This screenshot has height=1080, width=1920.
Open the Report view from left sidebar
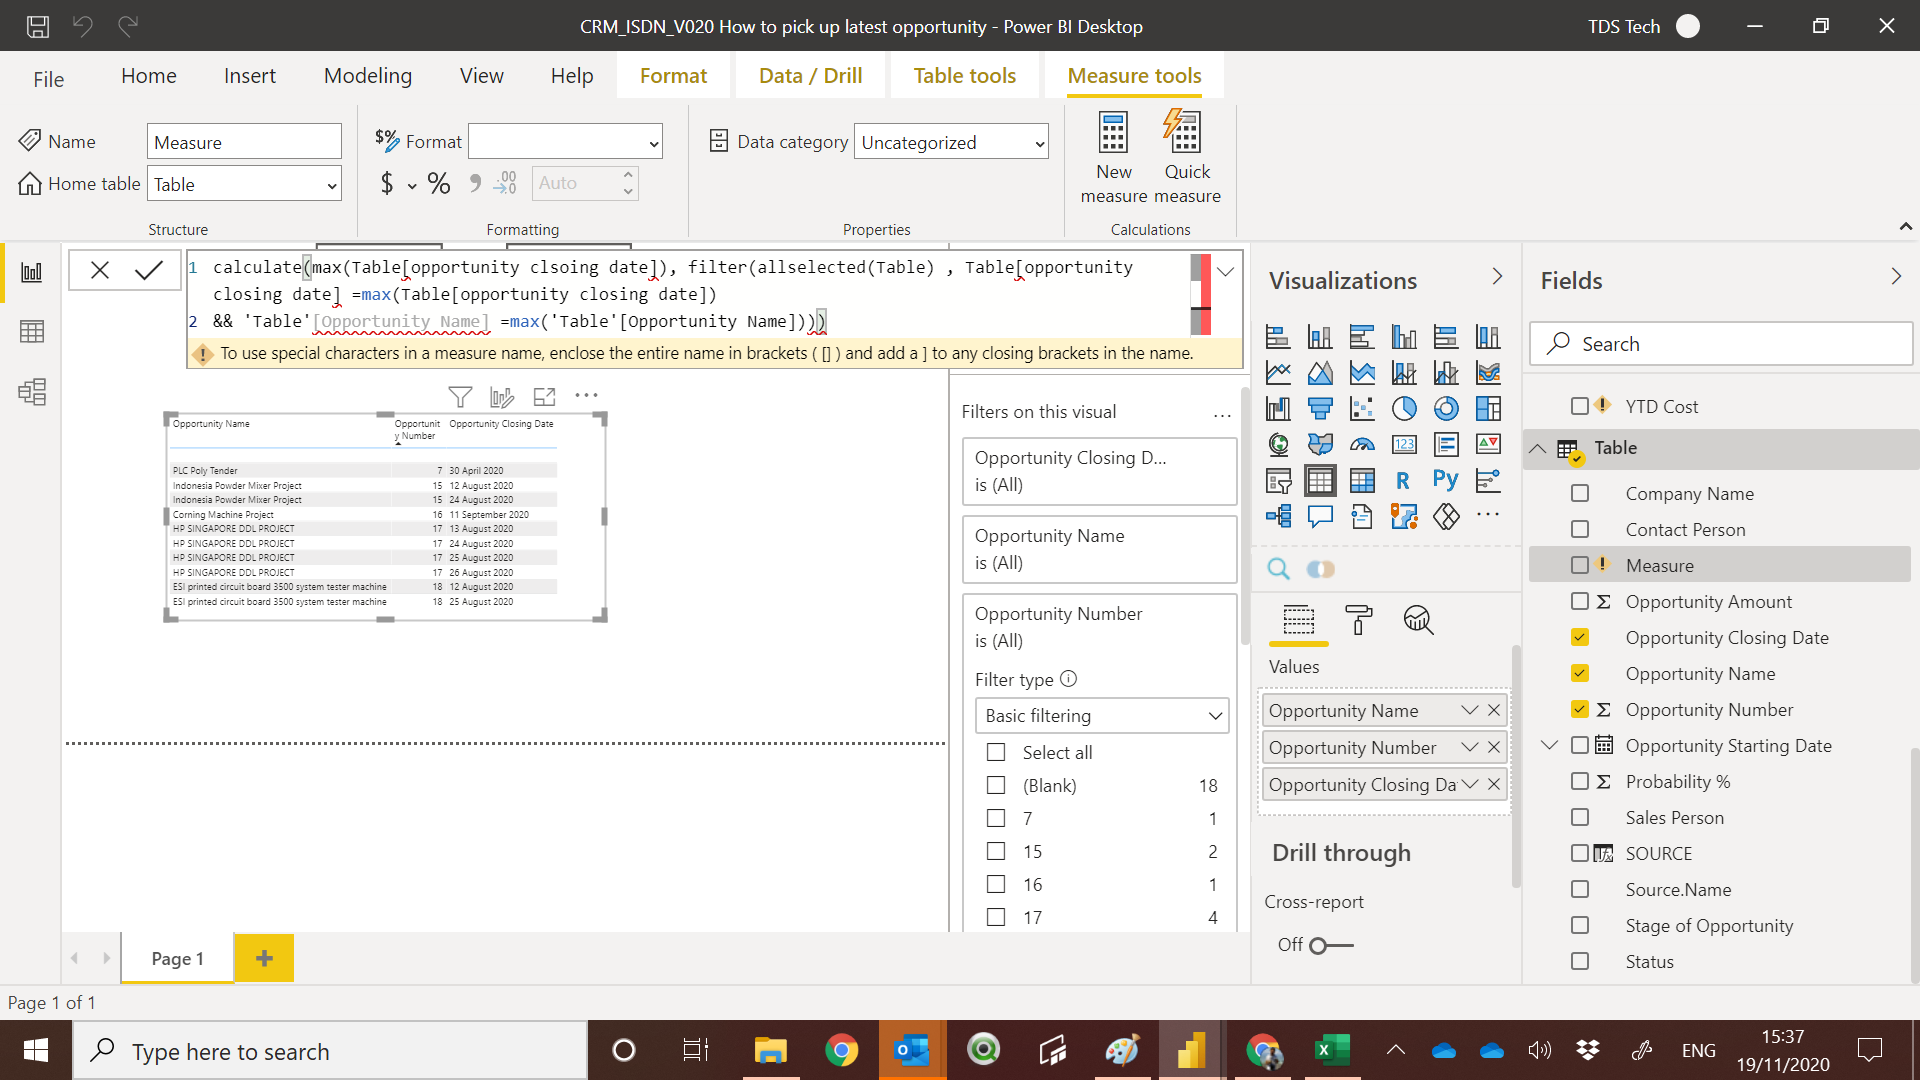pos(32,272)
